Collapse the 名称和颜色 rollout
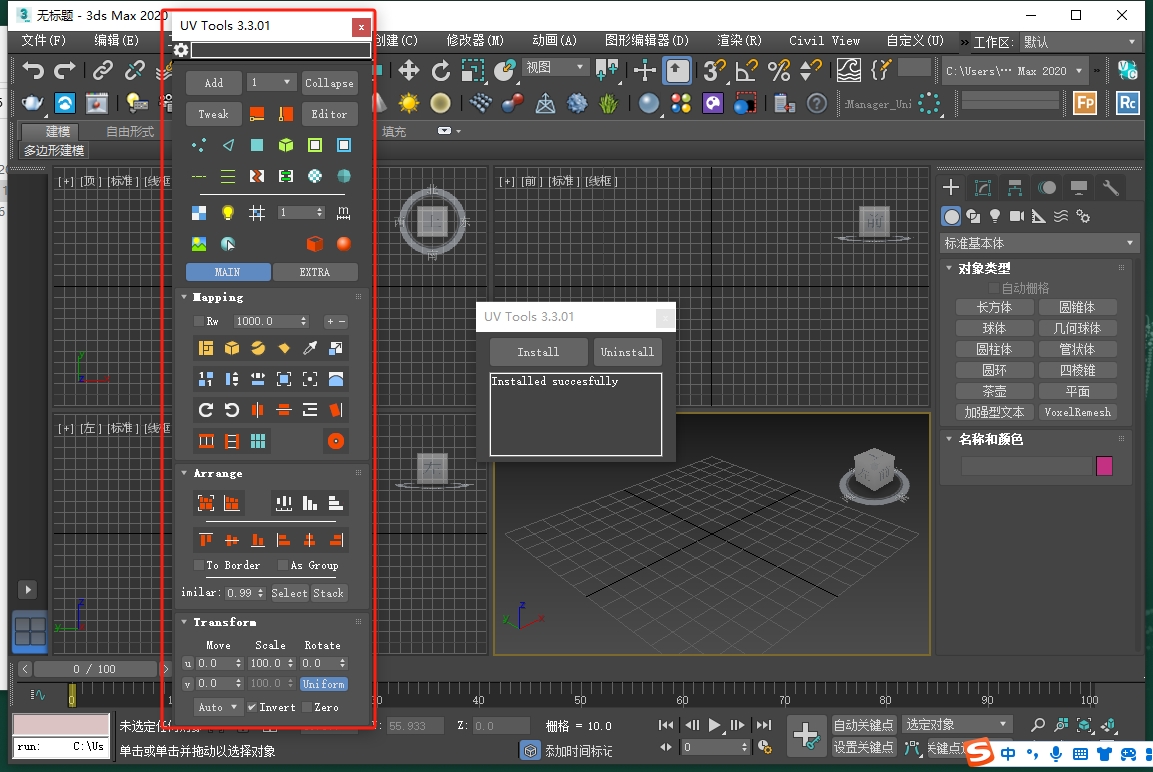The width and height of the screenshot is (1153, 772). click(949, 439)
